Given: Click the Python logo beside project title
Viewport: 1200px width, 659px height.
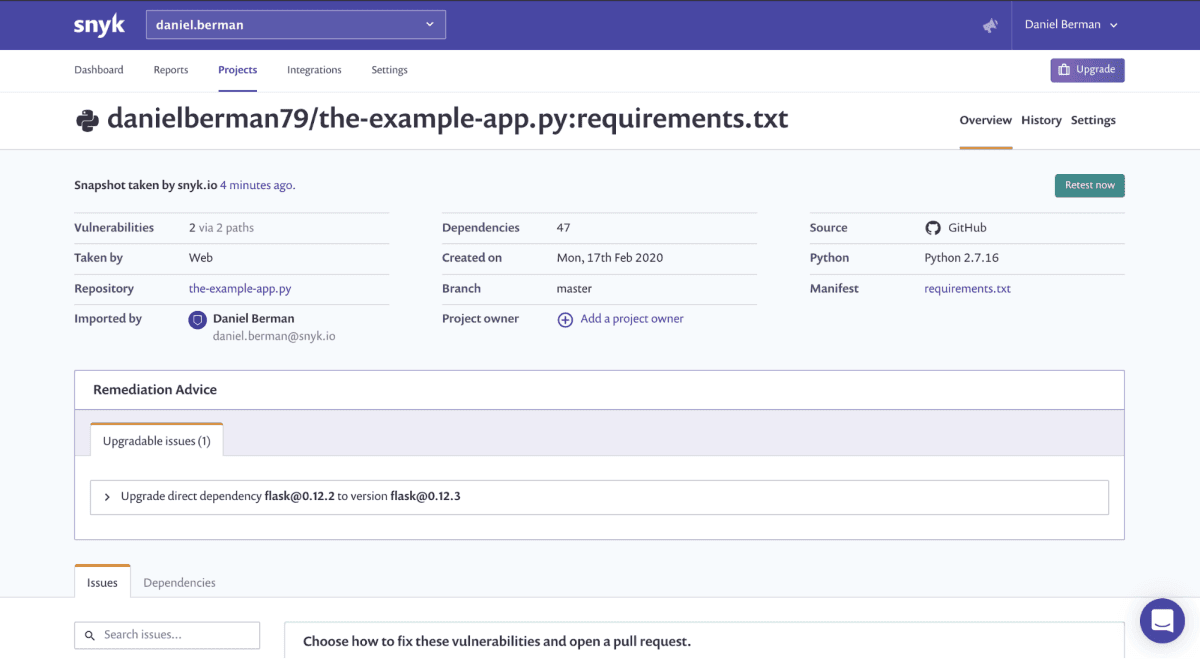Looking at the screenshot, I should point(87,121).
